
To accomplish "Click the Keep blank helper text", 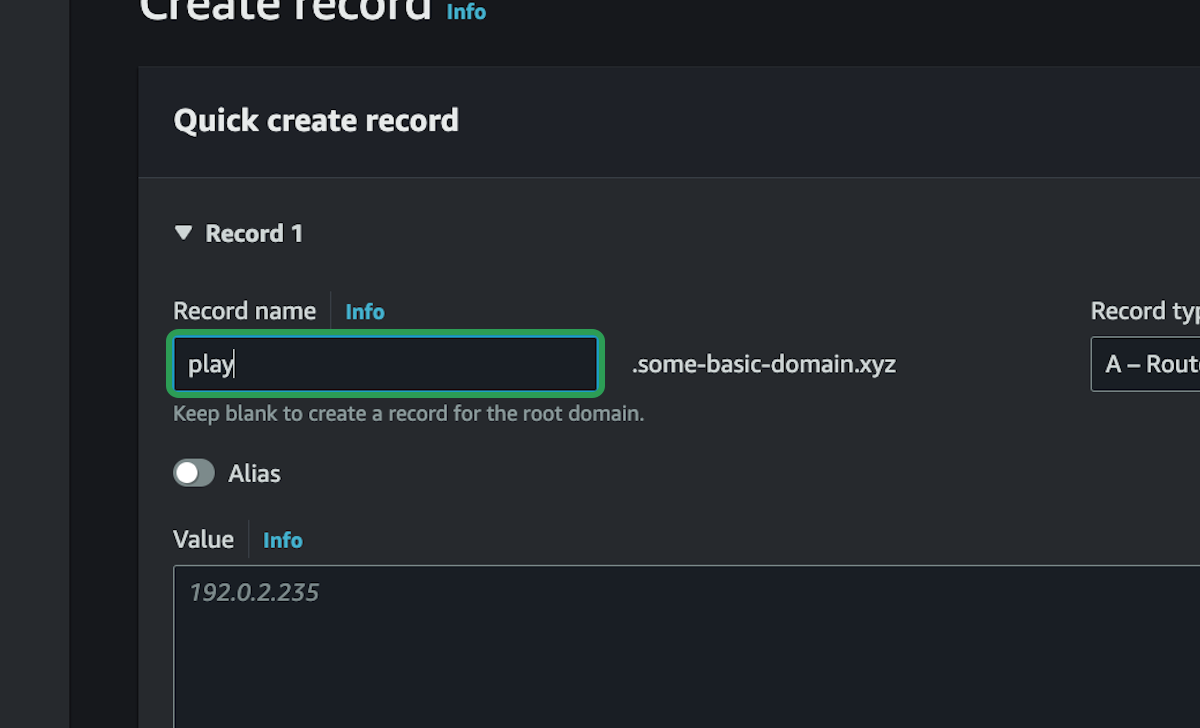I will 408,413.
